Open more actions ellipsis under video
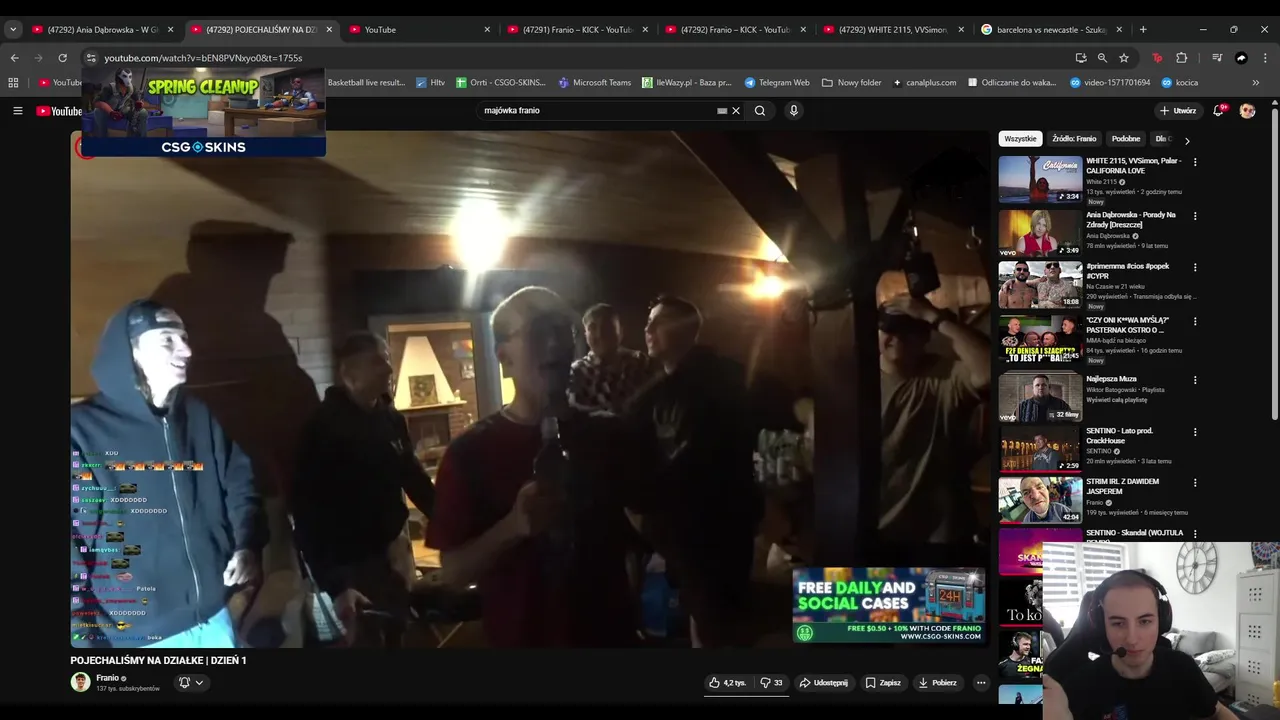 (981, 683)
